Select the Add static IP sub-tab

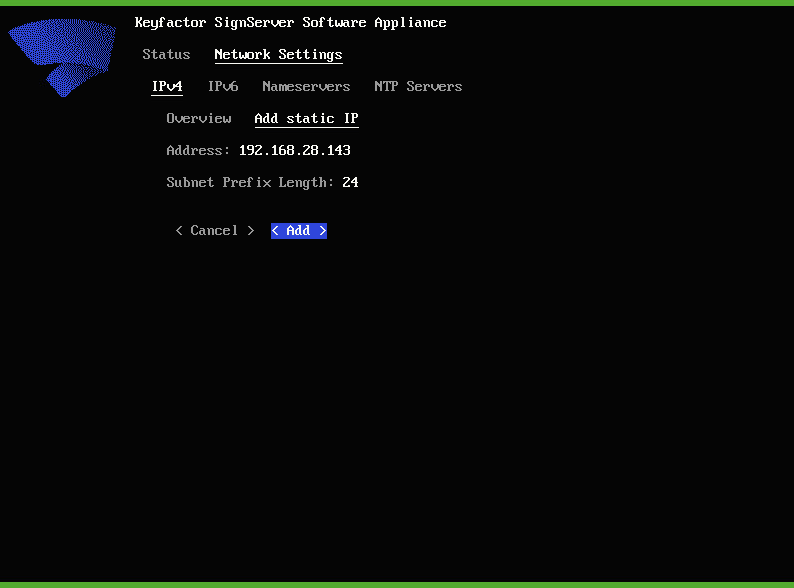[306, 118]
